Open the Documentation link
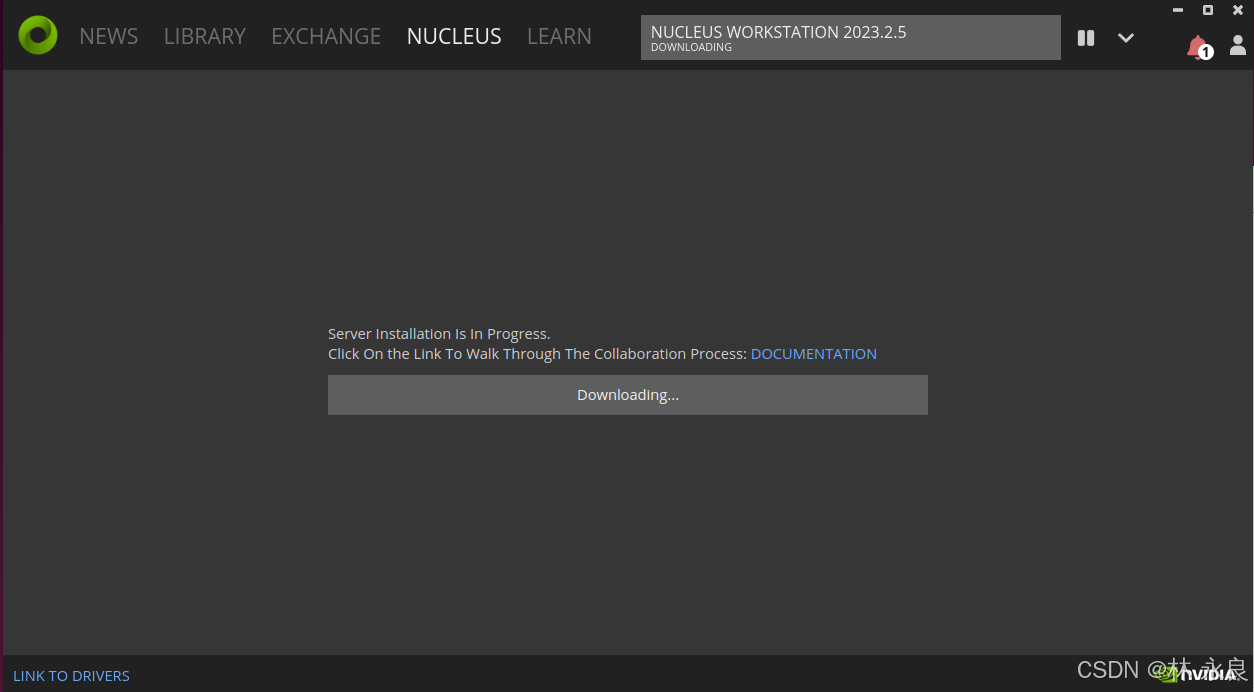 click(x=814, y=354)
